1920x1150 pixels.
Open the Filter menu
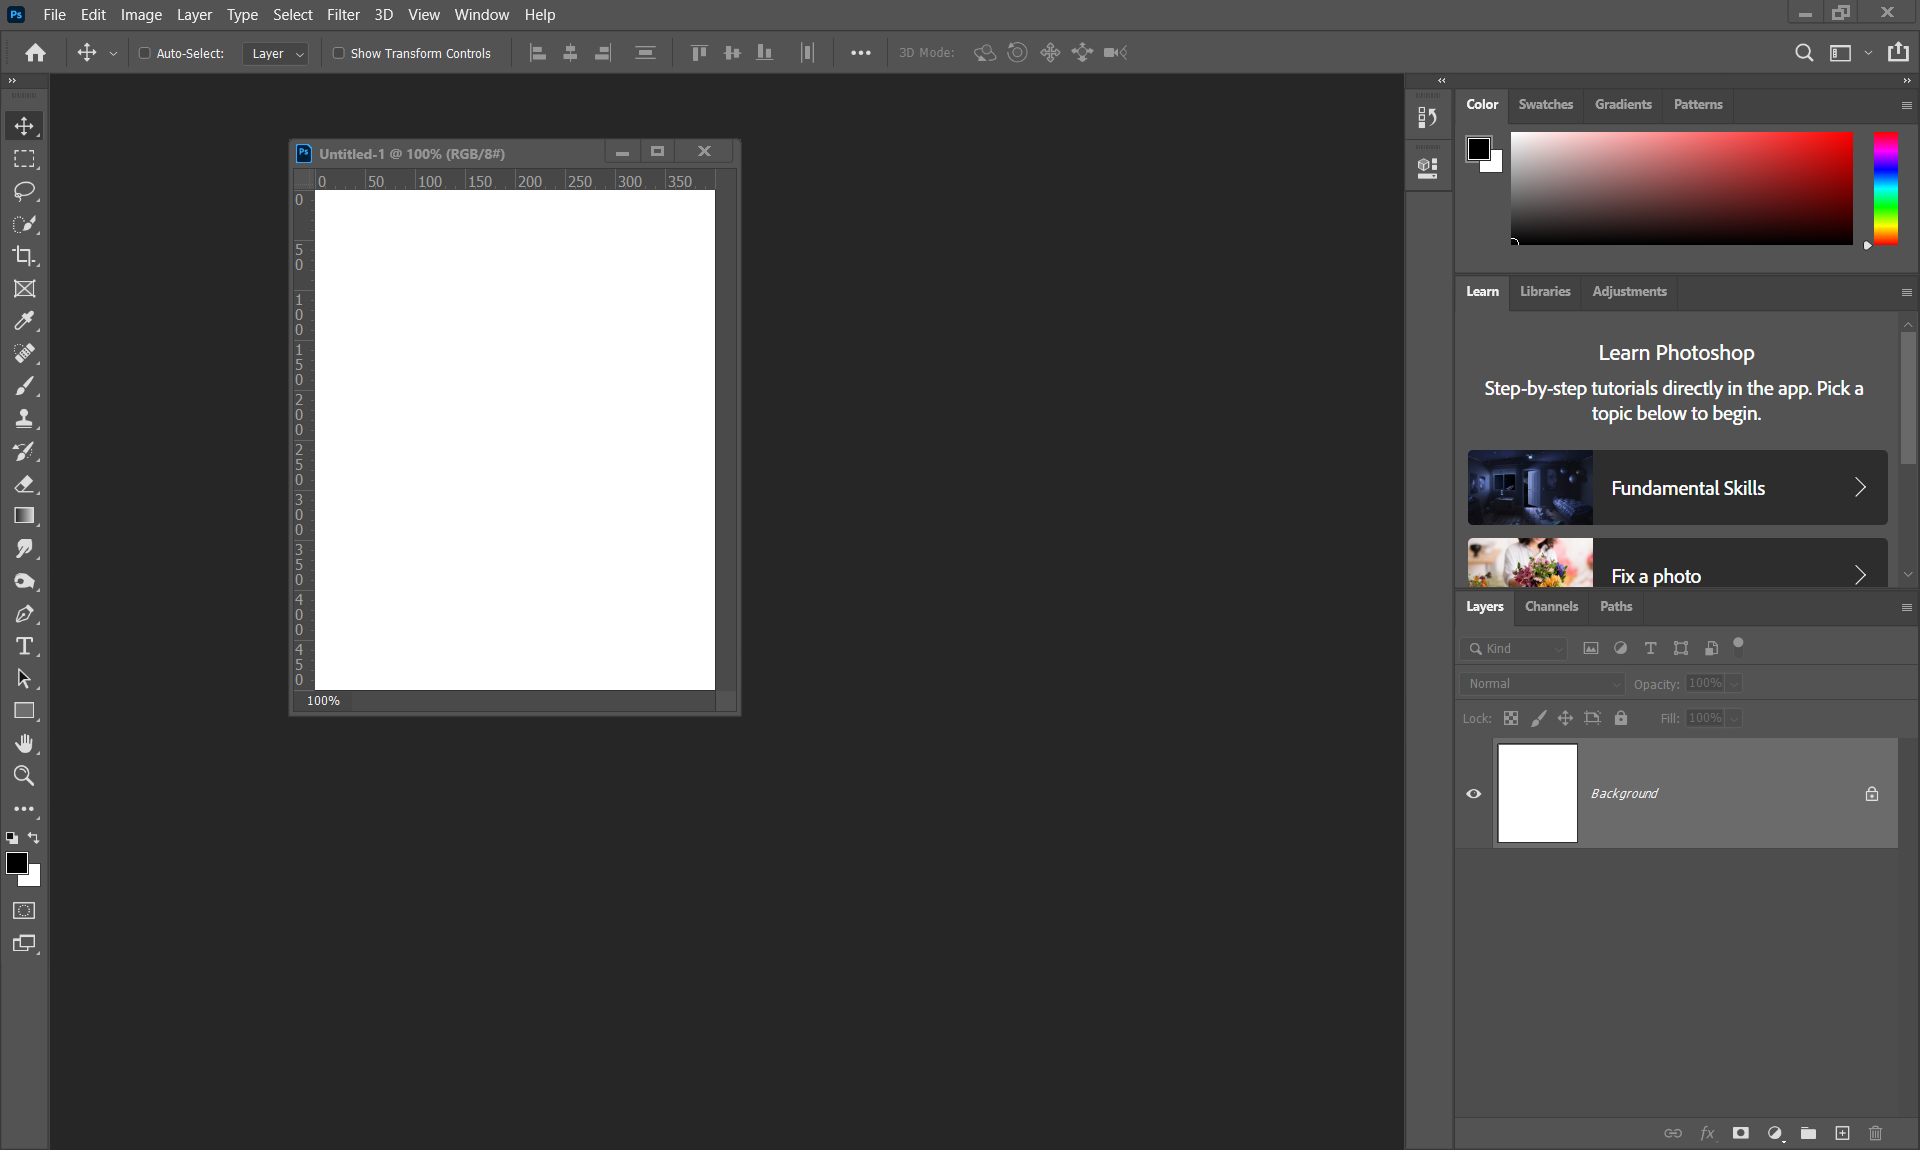click(x=343, y=15)
